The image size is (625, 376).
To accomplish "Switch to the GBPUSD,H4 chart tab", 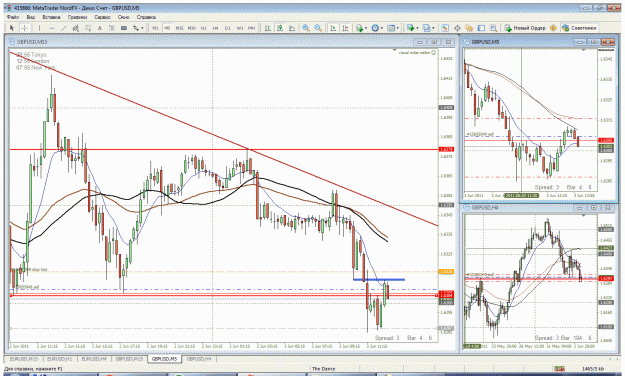I will click(199, 359).
